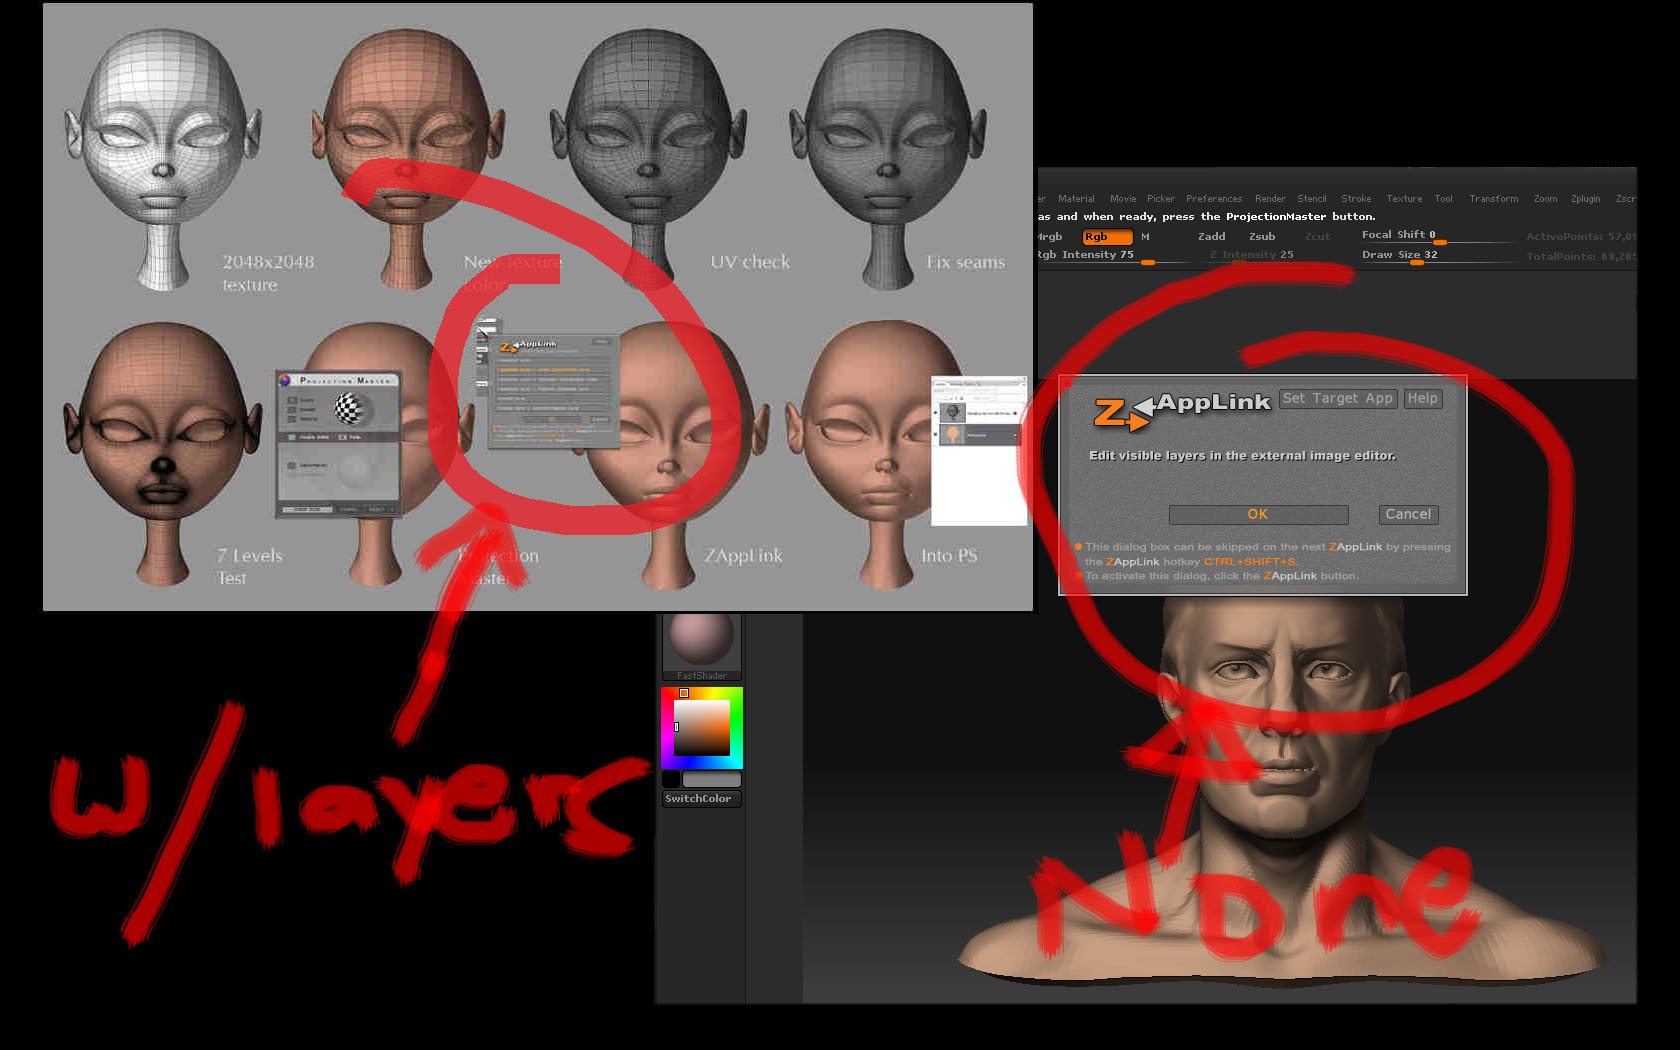This screenshot has height=1050, width=1680.
Task: Click Set Target App in ZAppLink
Action: (1338, 398)
